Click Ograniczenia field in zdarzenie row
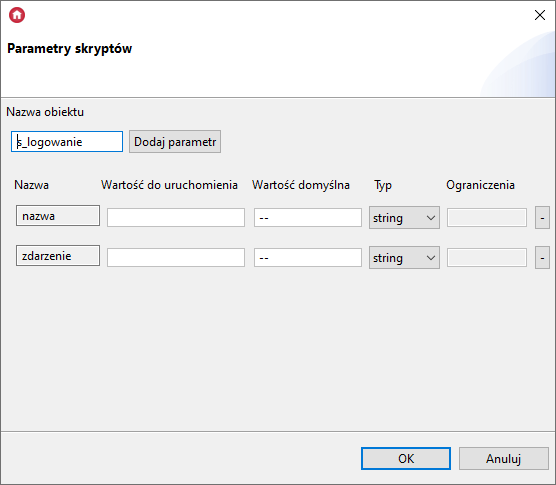 487,257
